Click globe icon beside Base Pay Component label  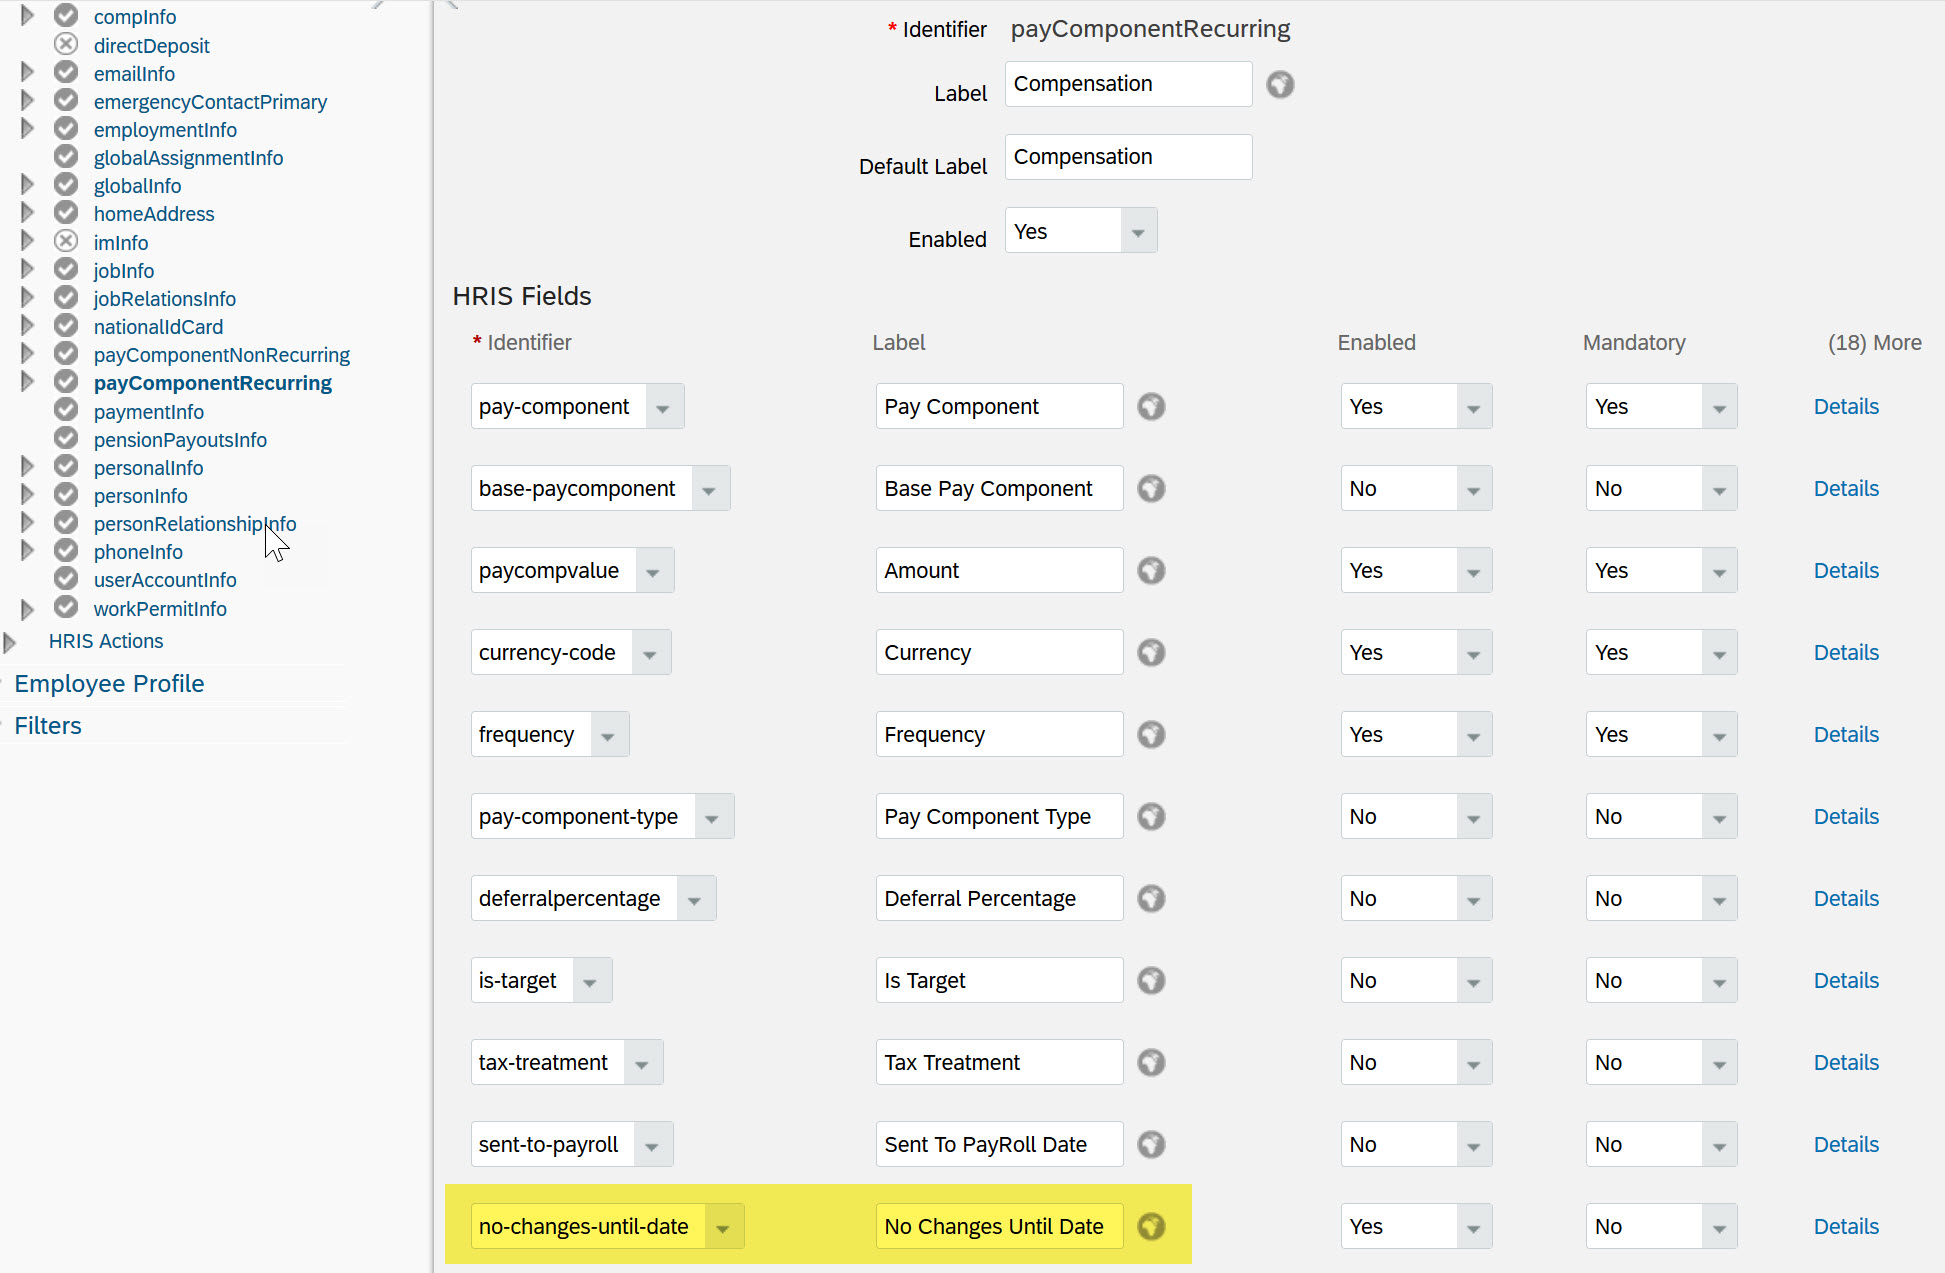pyautogui.click(x=1151, y=489)
